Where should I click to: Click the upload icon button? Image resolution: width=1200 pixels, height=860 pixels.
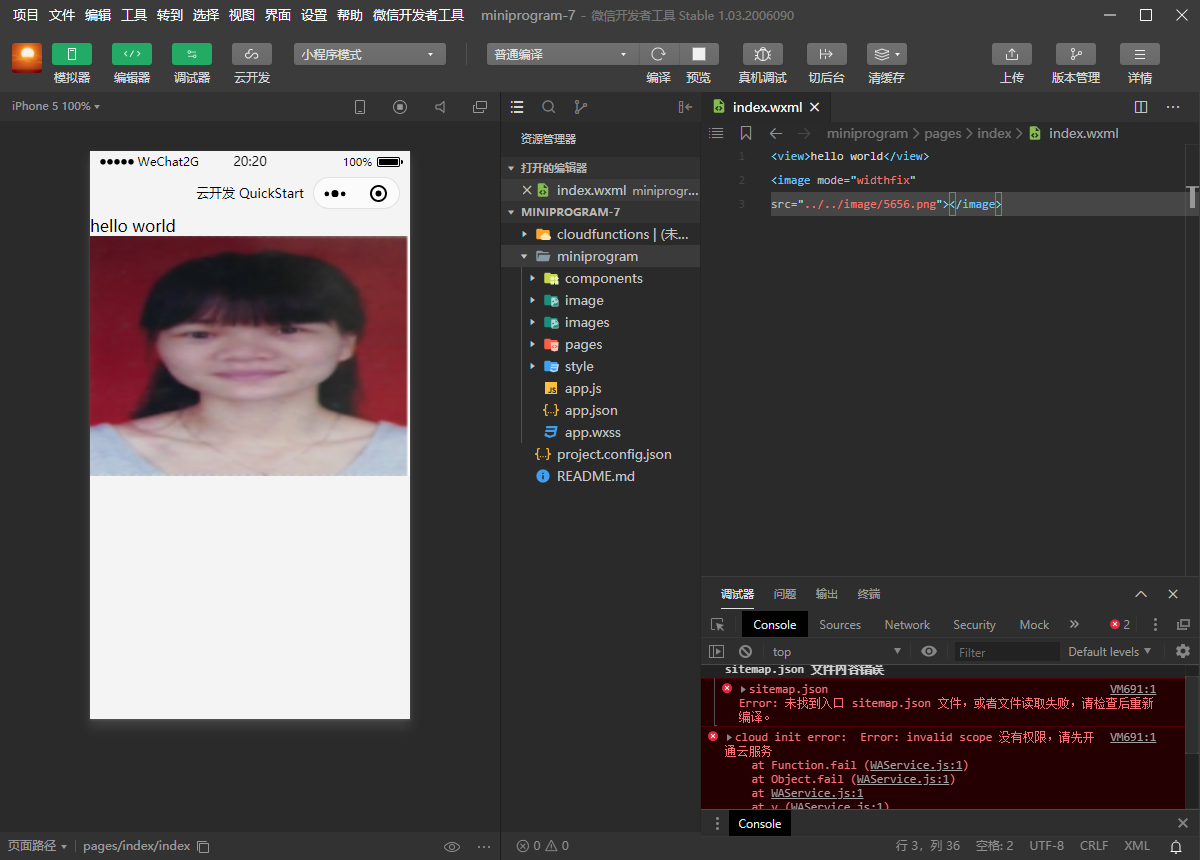1011,54
